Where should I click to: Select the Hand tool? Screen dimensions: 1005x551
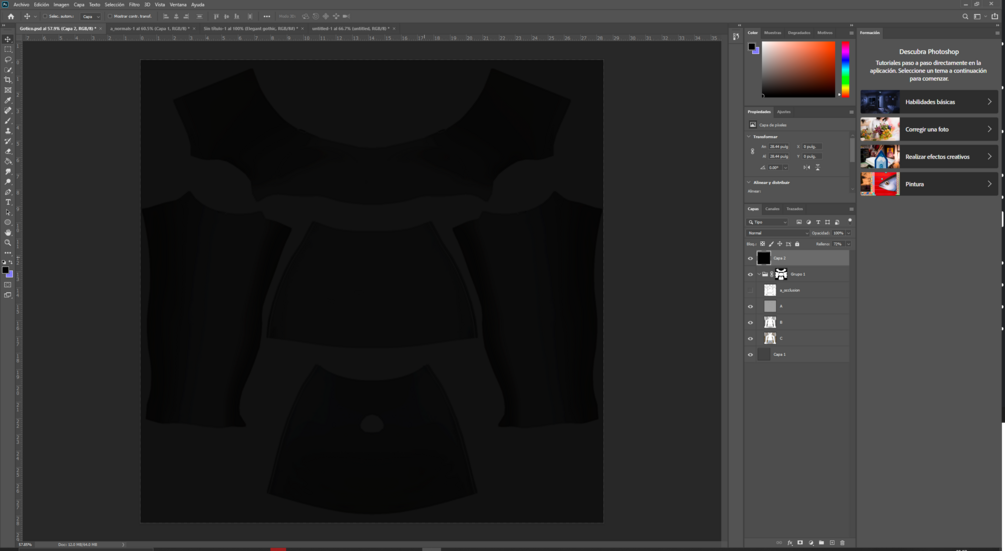8,233
